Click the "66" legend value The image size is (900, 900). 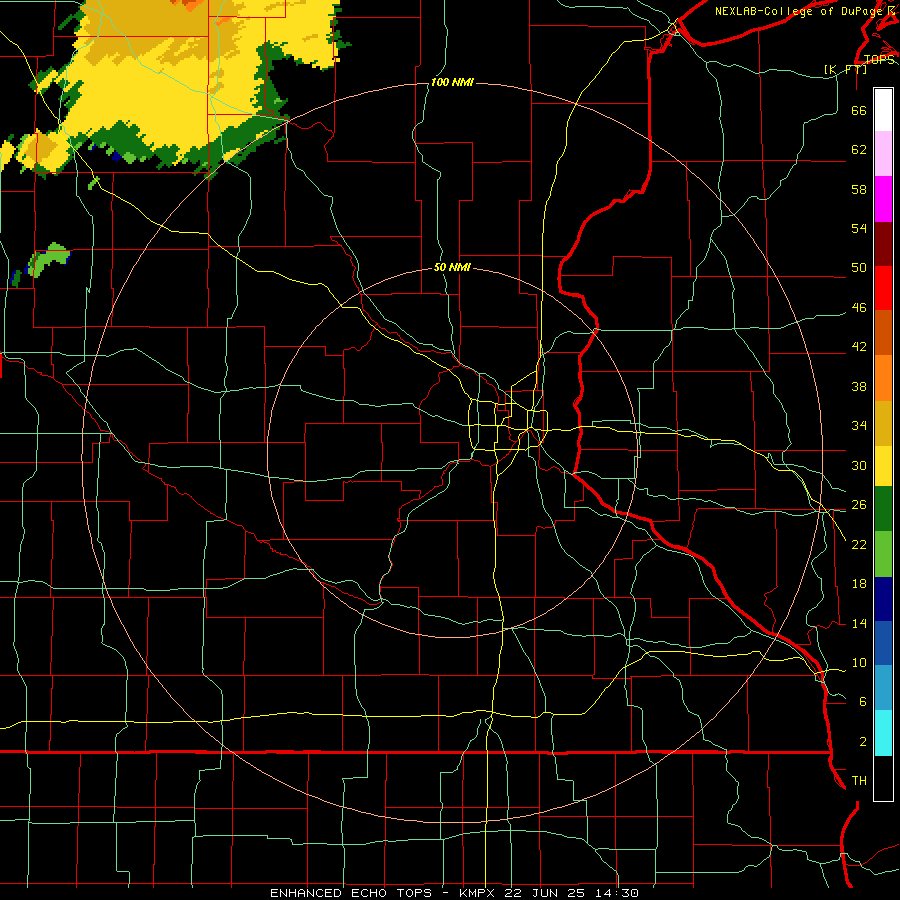(x=859, y=110)
